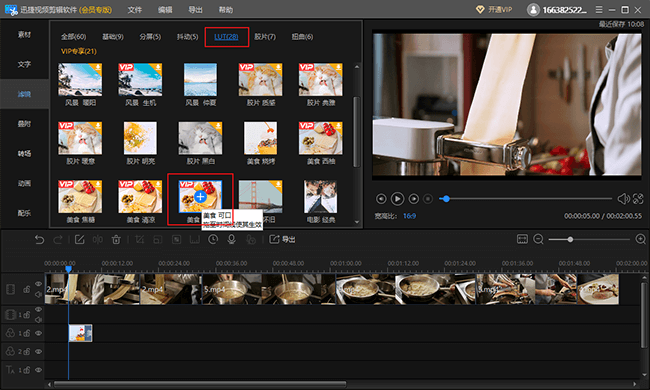Download the 风景 暖阳 filter
Image resolution: width=650 pixels, height=390 pixels.
(x=98, y=67)
